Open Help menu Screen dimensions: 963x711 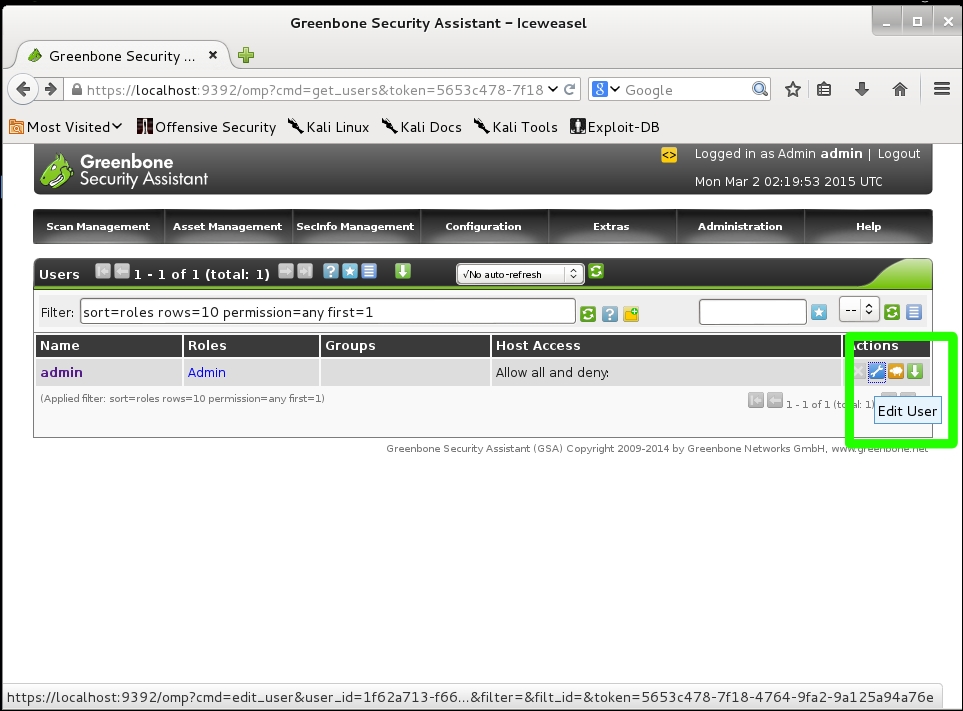click(868, 227)
